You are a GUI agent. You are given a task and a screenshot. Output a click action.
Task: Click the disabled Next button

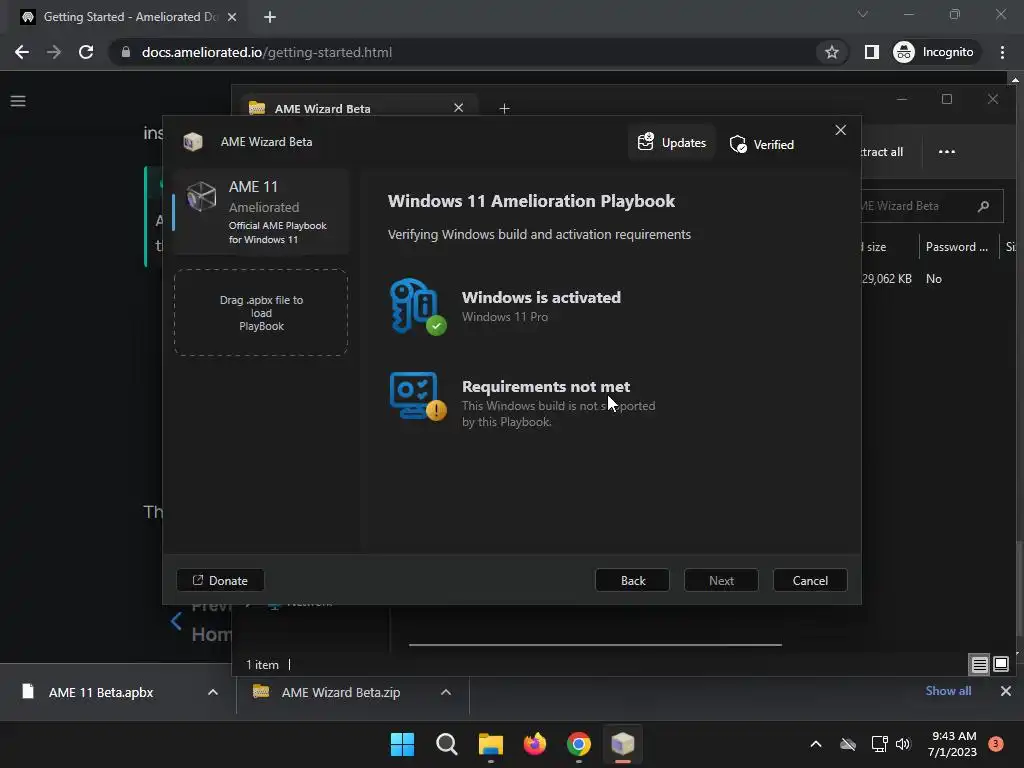coord(721,580)
